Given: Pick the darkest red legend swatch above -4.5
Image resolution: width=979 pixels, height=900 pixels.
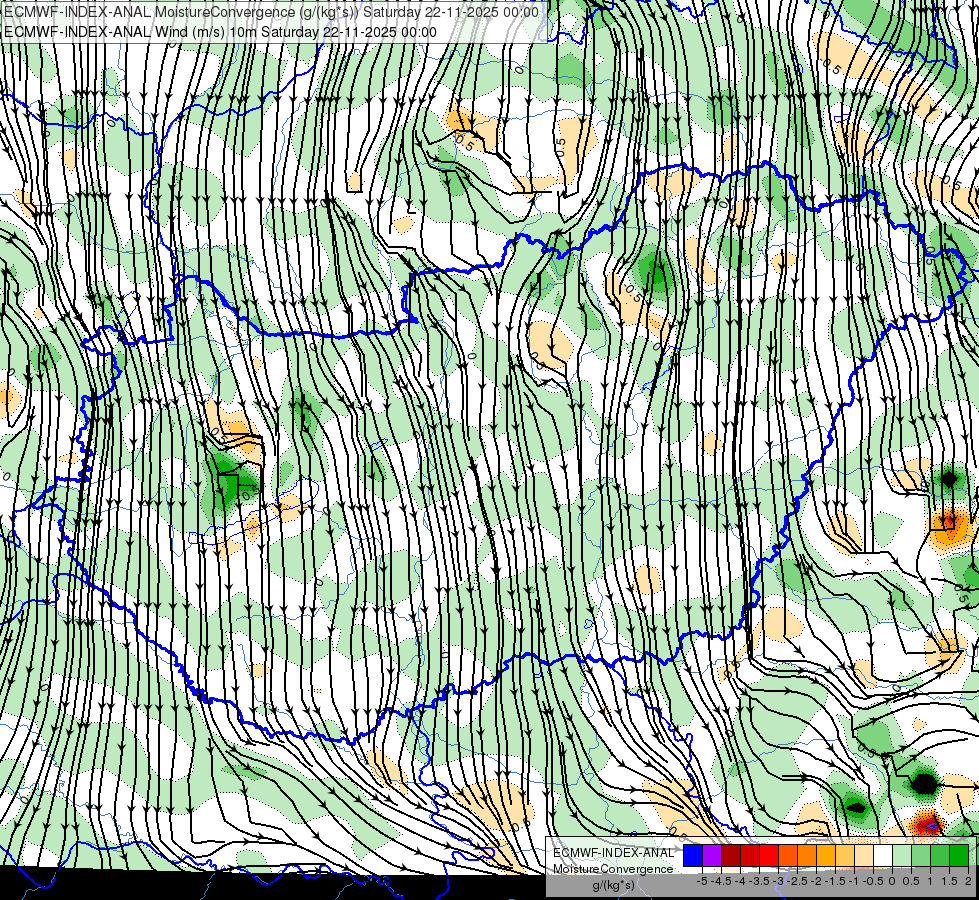Looking at the screenshot, I should point(731,856).
